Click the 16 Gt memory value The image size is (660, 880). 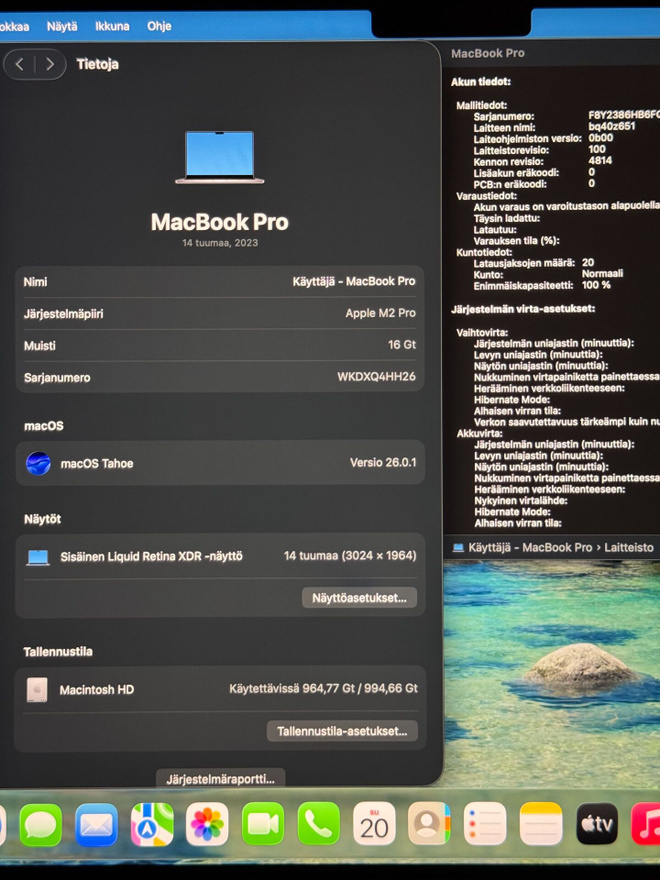point(402,345)
